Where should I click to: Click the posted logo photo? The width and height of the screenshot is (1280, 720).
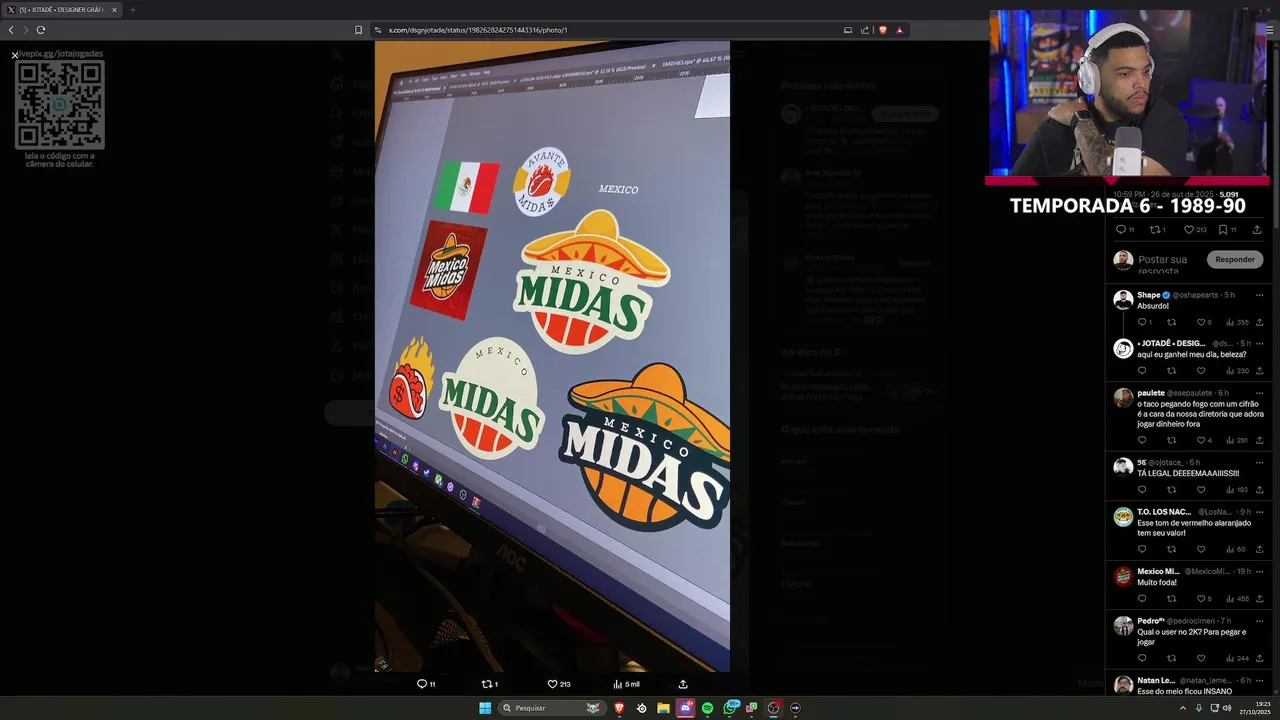[552, 356]
